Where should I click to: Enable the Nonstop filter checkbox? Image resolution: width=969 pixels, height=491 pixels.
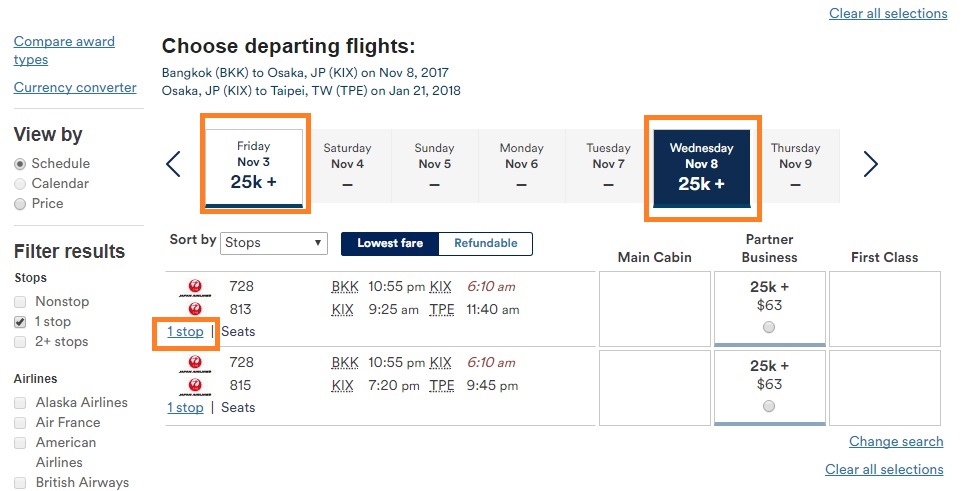20,302
